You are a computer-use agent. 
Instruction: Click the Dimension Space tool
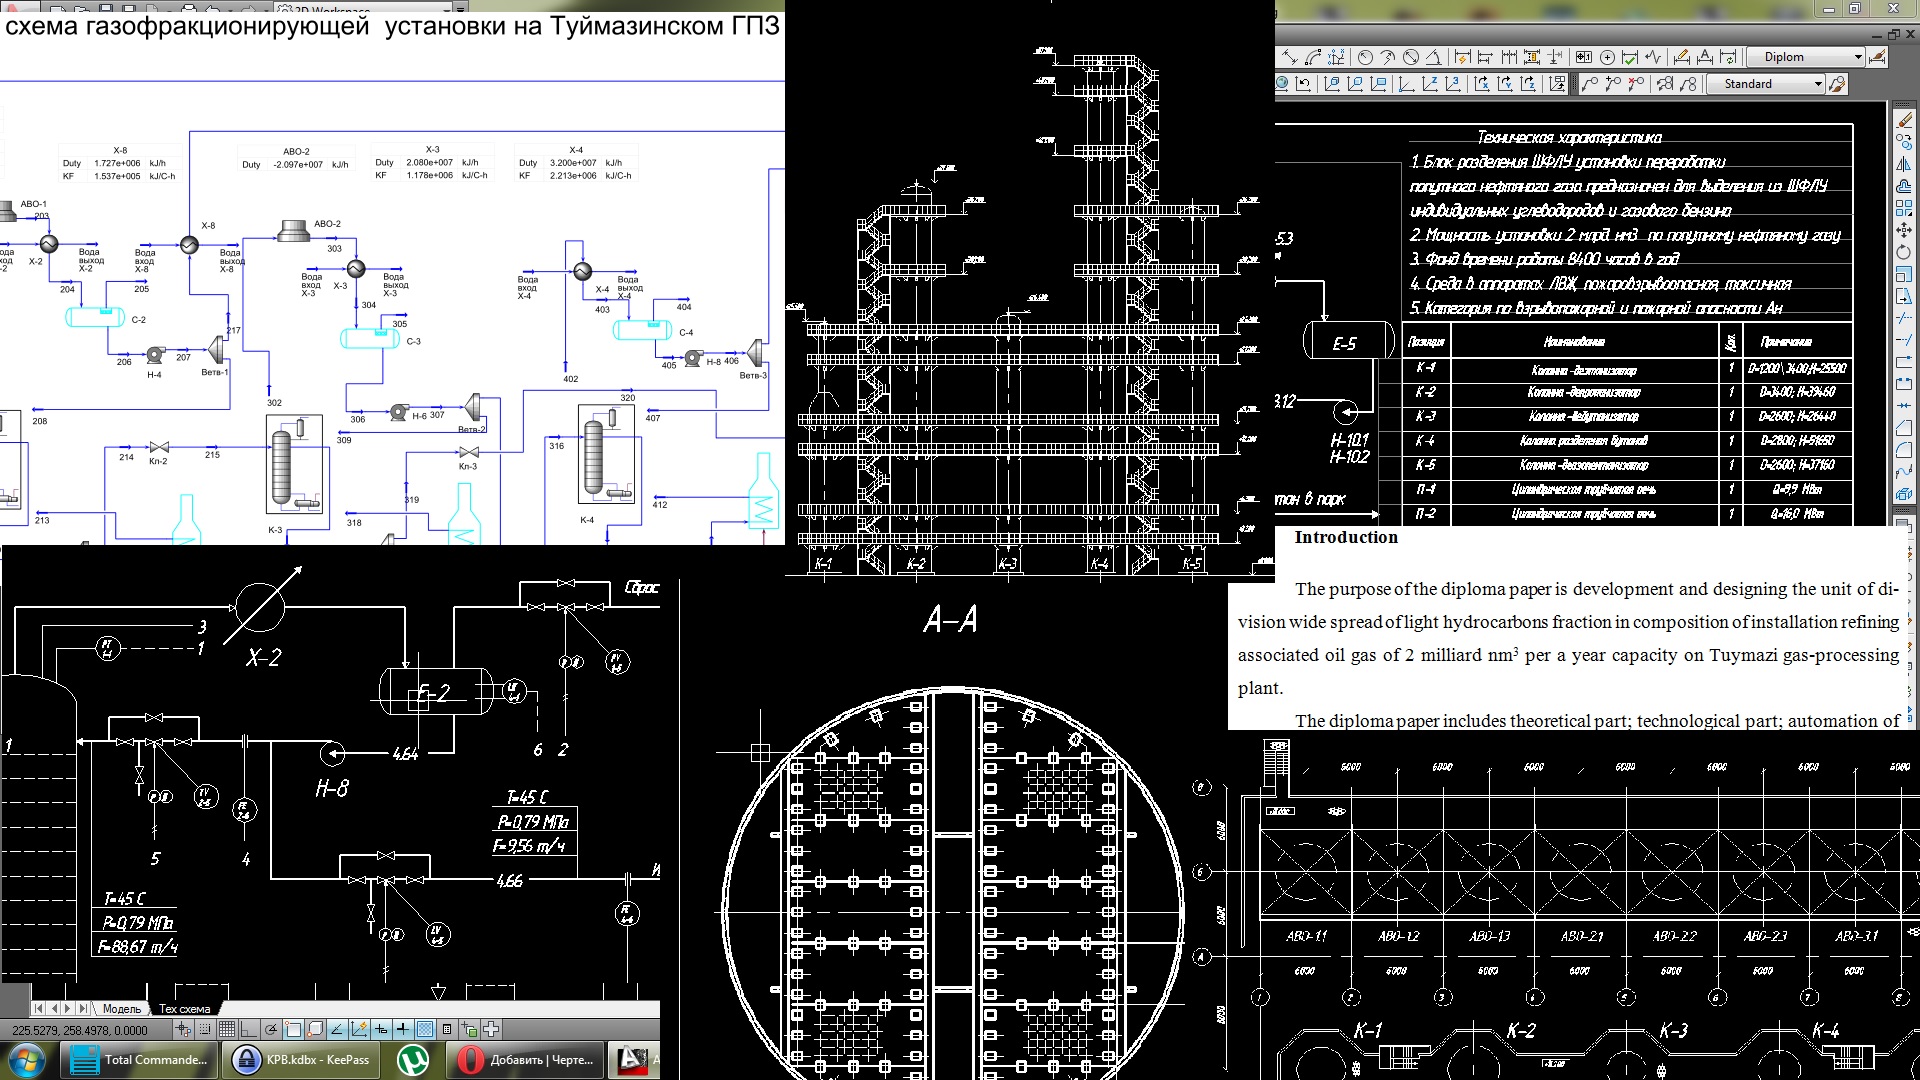pos(1532,57)
